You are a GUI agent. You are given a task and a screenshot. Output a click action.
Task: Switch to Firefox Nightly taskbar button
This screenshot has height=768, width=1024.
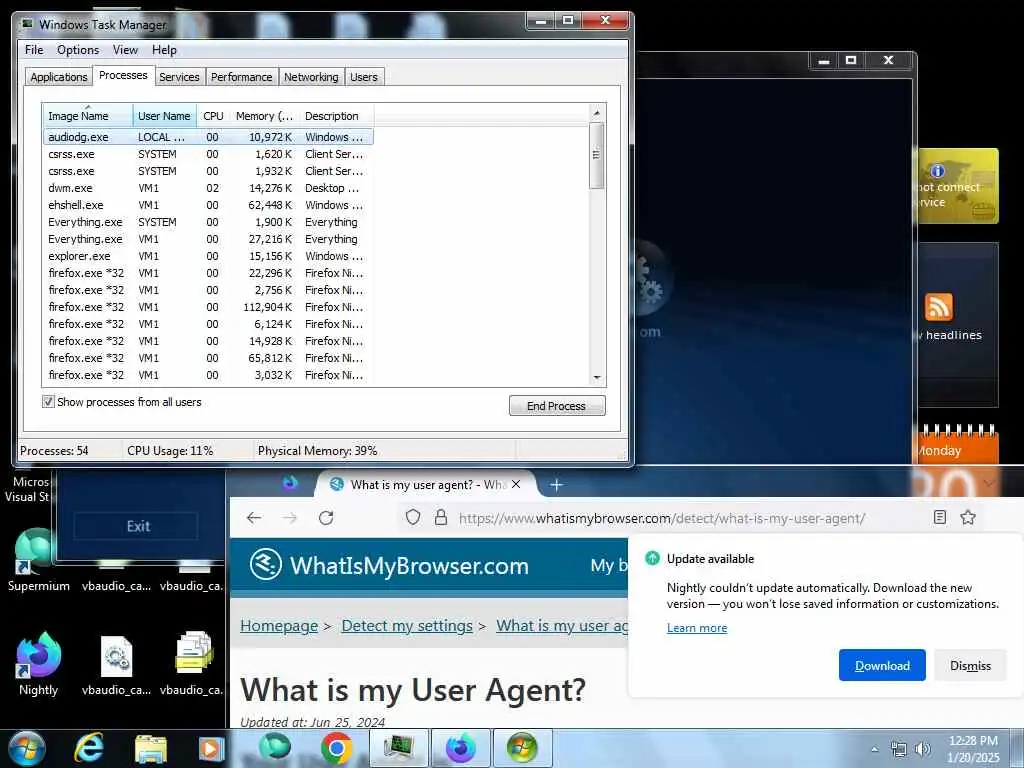460,748
